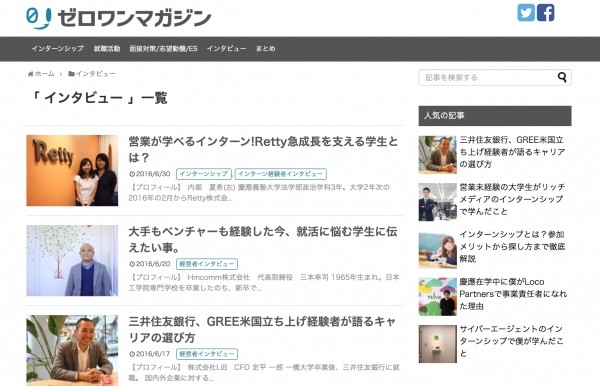Click the sidebar リッチメディア article thumbnail
Viewport: 600px width, 386px height.
point(438,202)
